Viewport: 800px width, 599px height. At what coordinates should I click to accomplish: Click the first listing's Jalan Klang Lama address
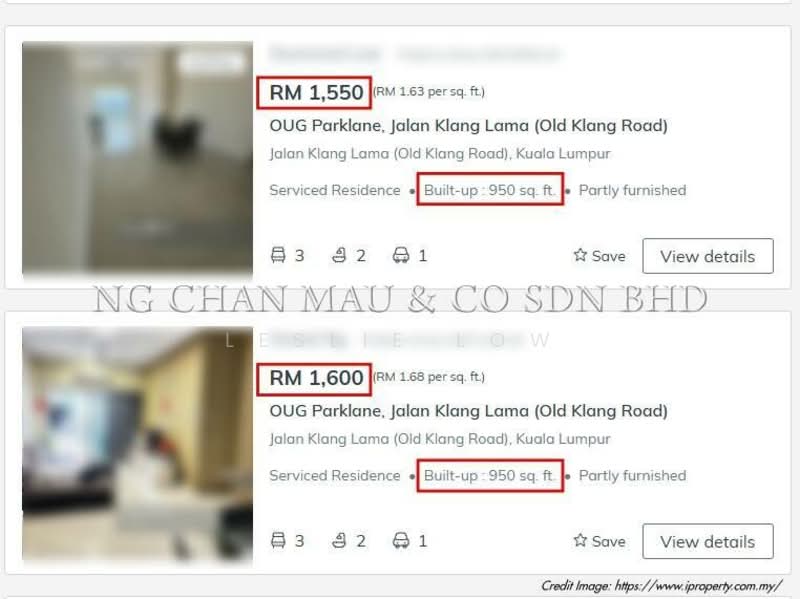(440, 154)
